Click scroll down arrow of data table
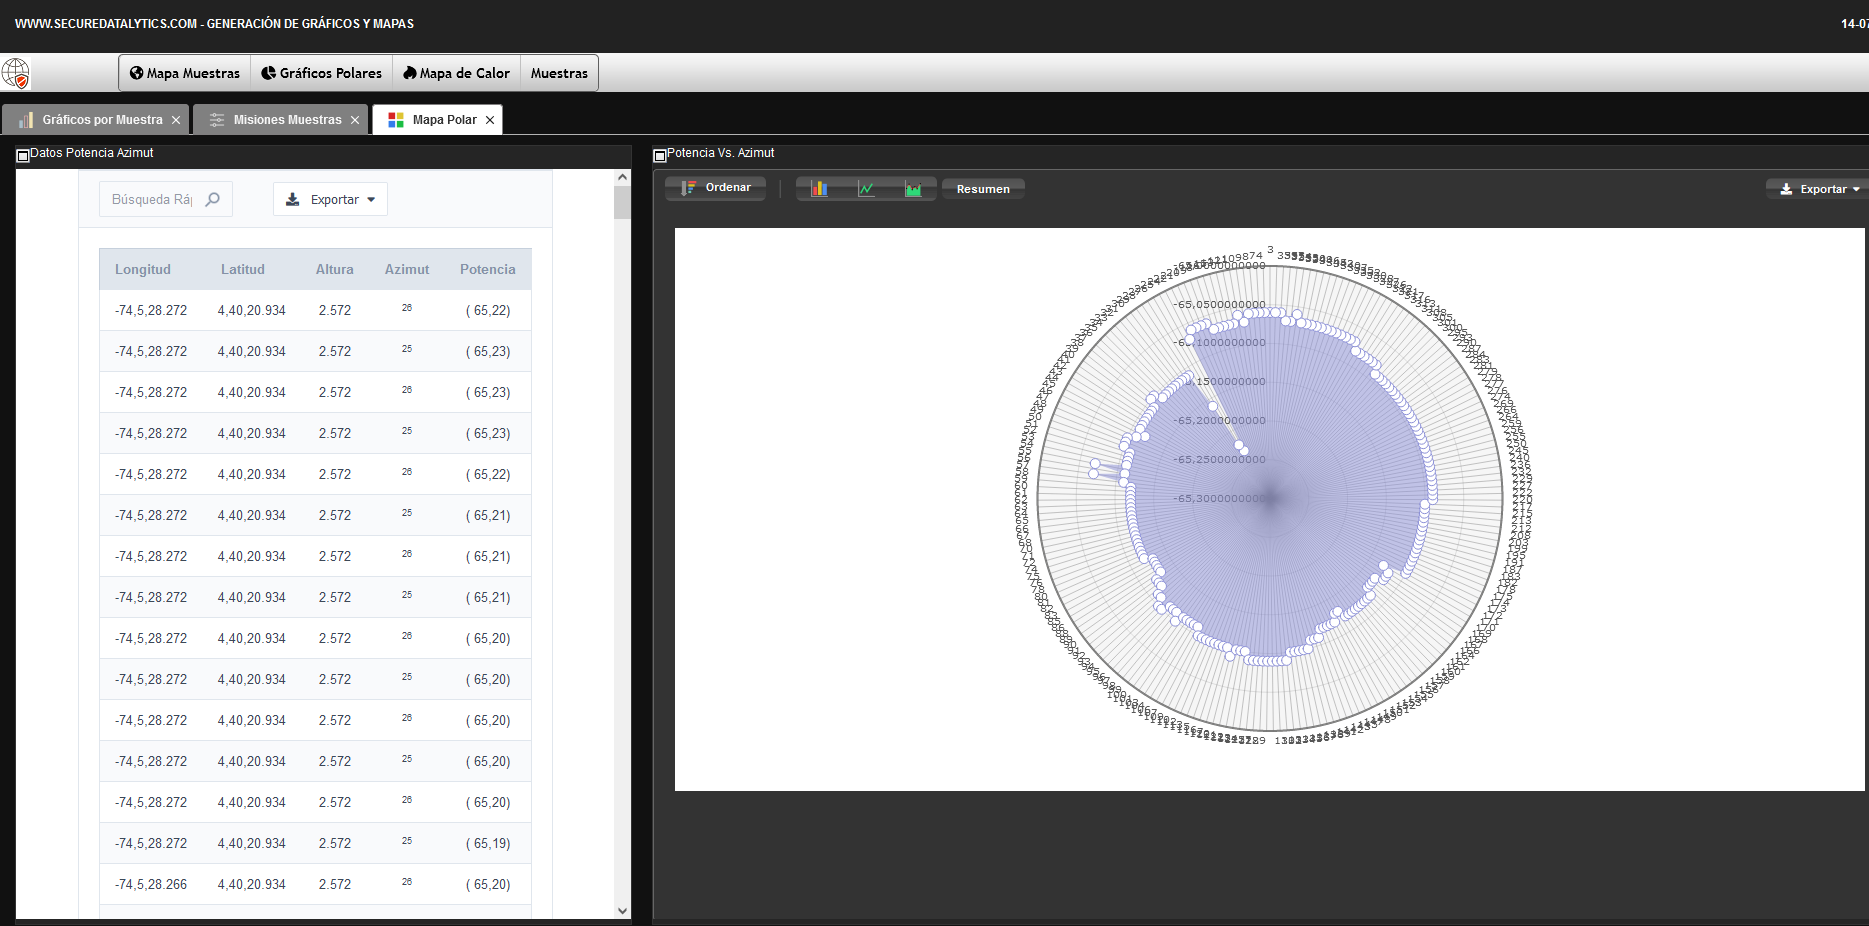The height and width of the screenshot is (926, 1869). 622,911
